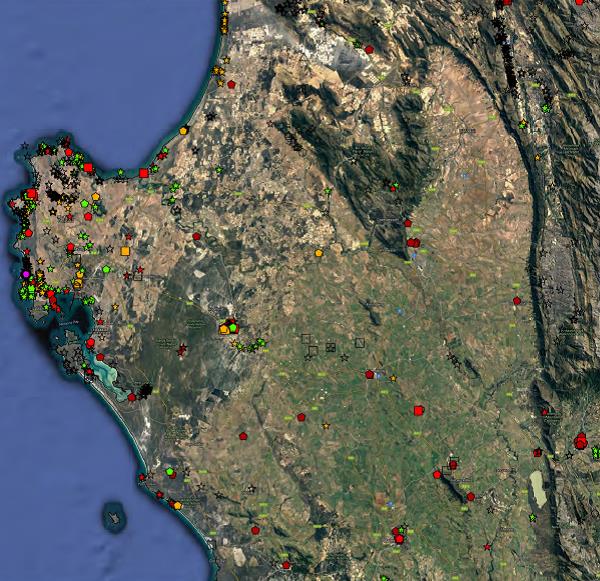Image resolution: width=600 pixels, height=581 pixels.
Task: Select the green pentagon in the central orange cluster
Action: click(x=232, y=325)
